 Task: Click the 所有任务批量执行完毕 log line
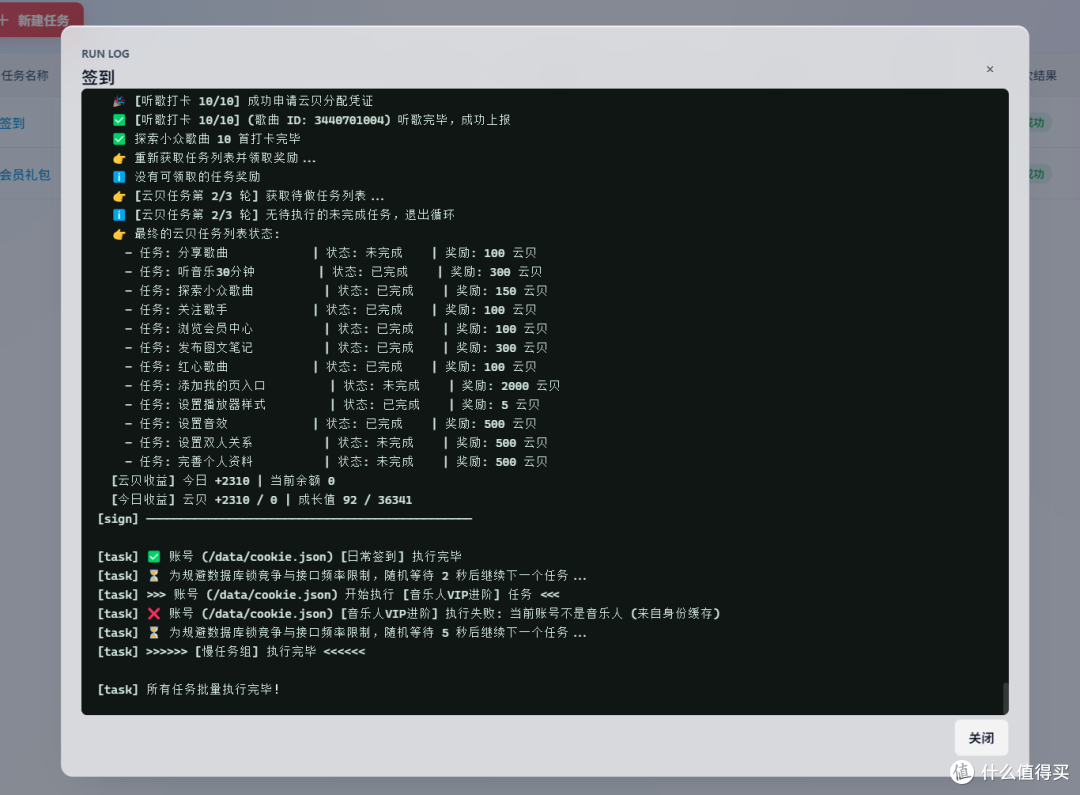coord(189,689)
